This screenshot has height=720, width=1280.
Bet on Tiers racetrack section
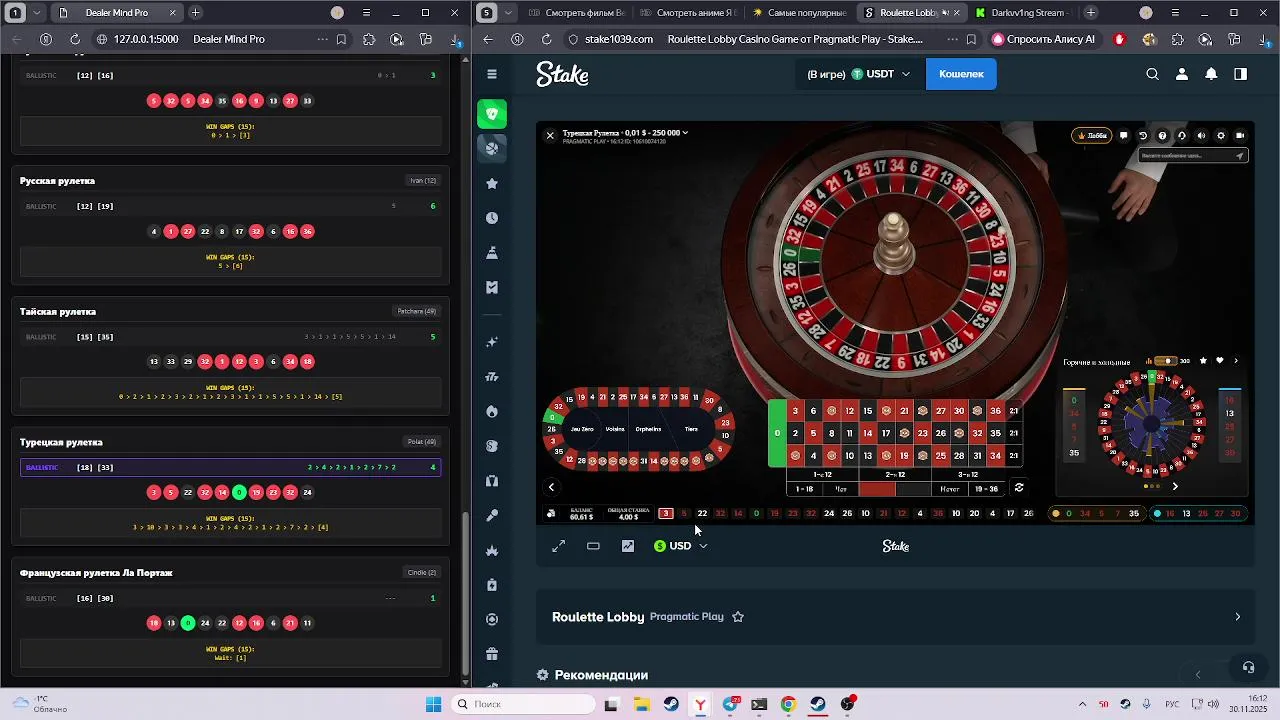[691, 429]
